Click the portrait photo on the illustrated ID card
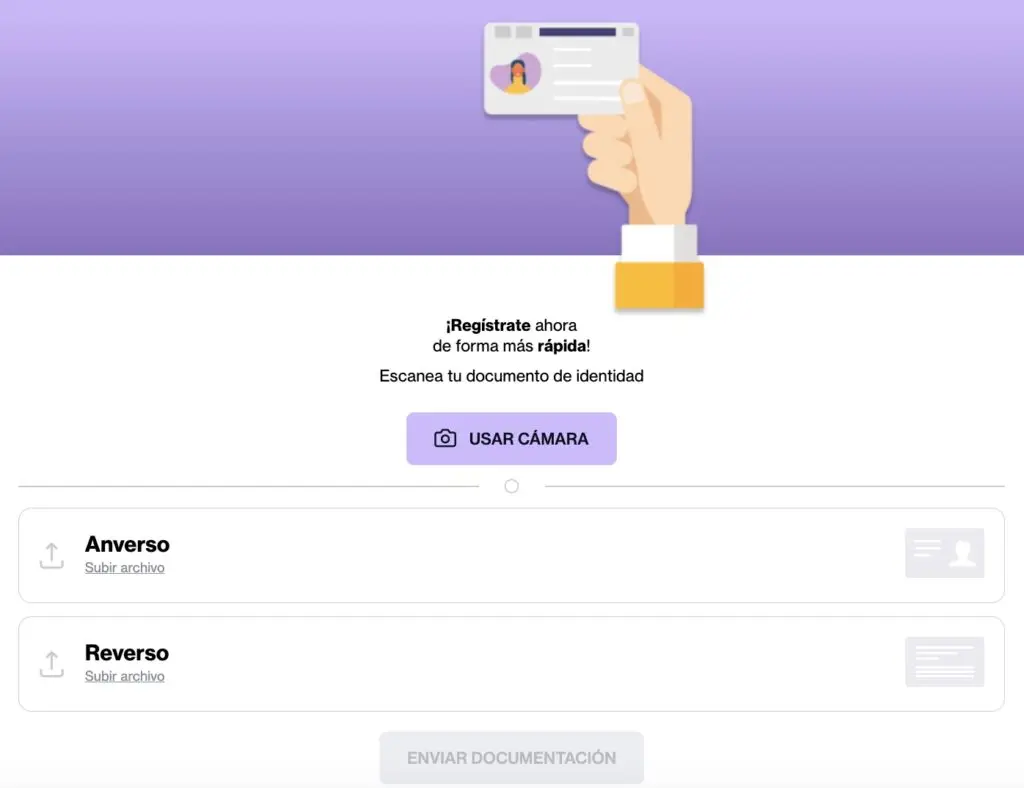 [x=516, y=75]
